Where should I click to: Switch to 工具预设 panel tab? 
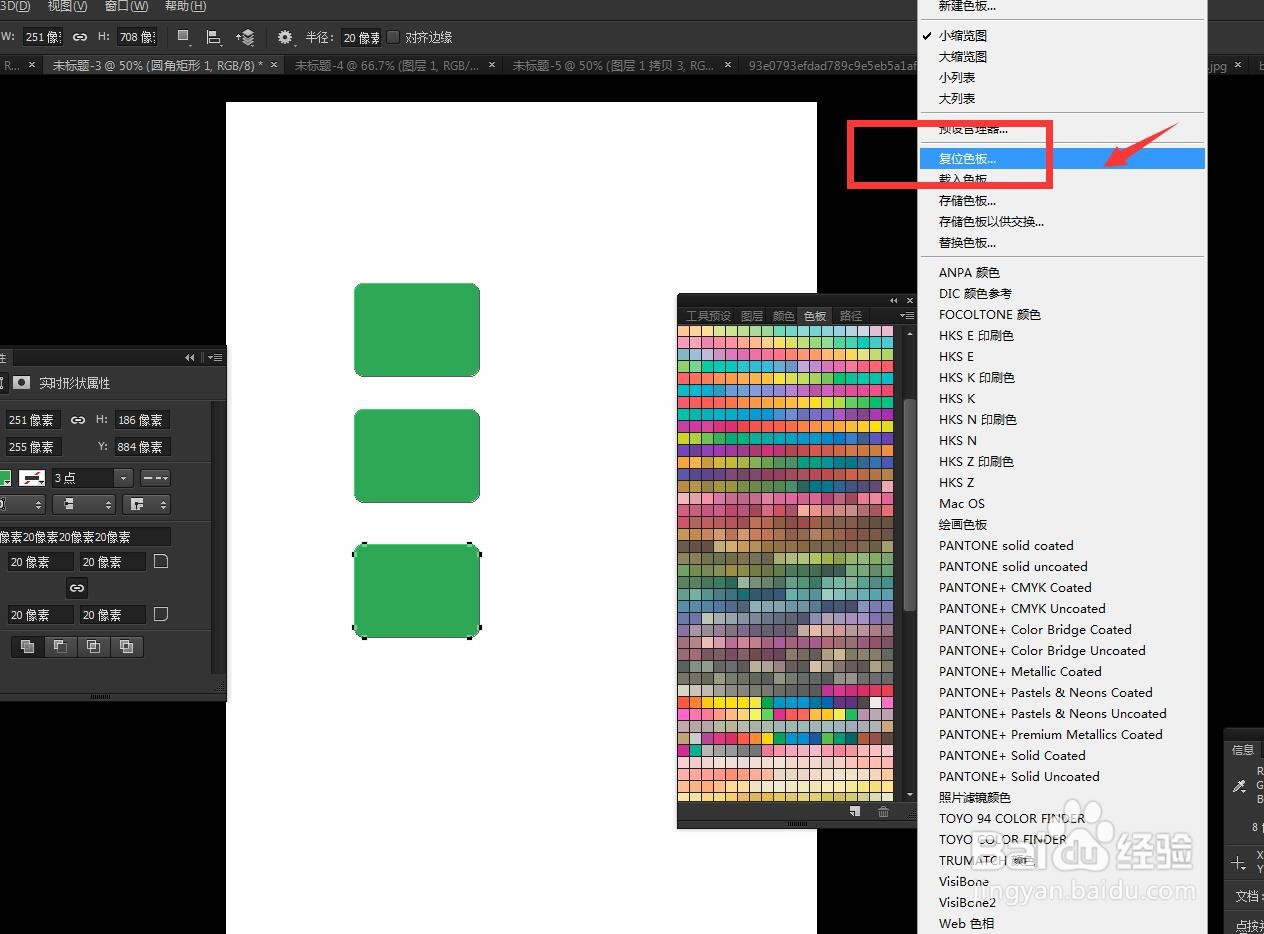pos(708,316)
